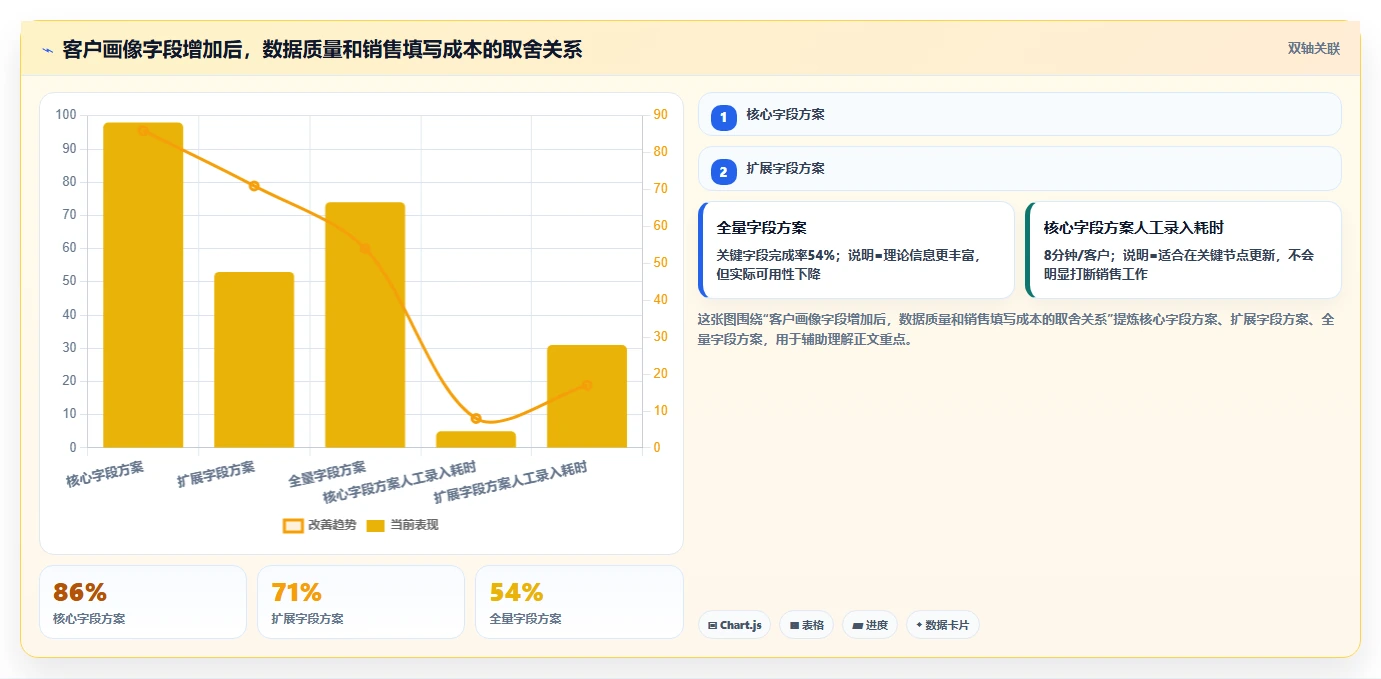Click x-axis label 扩展字段方案人工录入耗时

(x=511, y=483)
